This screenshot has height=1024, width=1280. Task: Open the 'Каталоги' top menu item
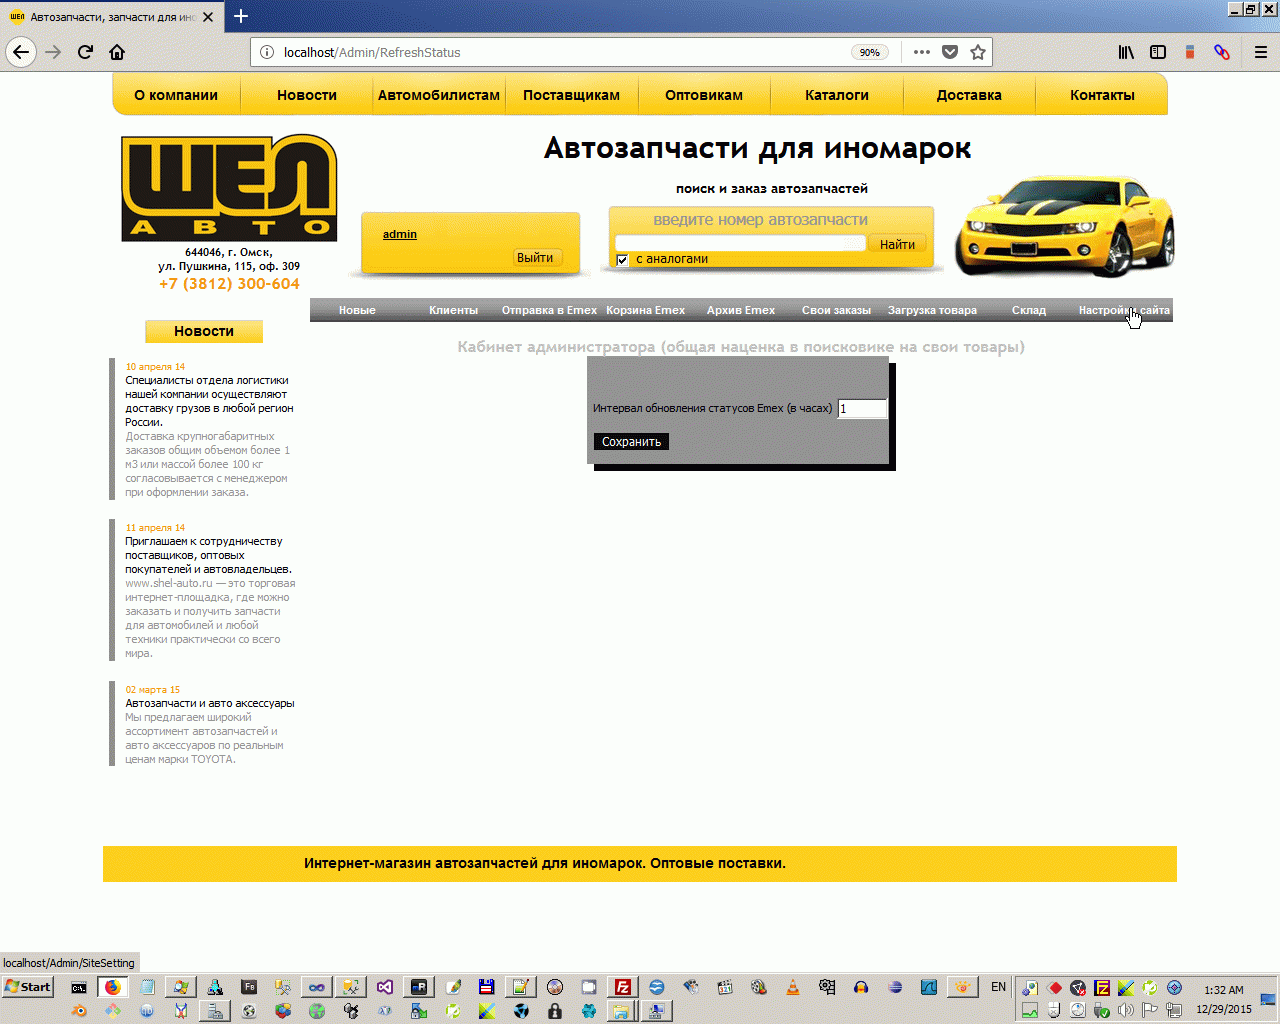click(x=837, y=95)
